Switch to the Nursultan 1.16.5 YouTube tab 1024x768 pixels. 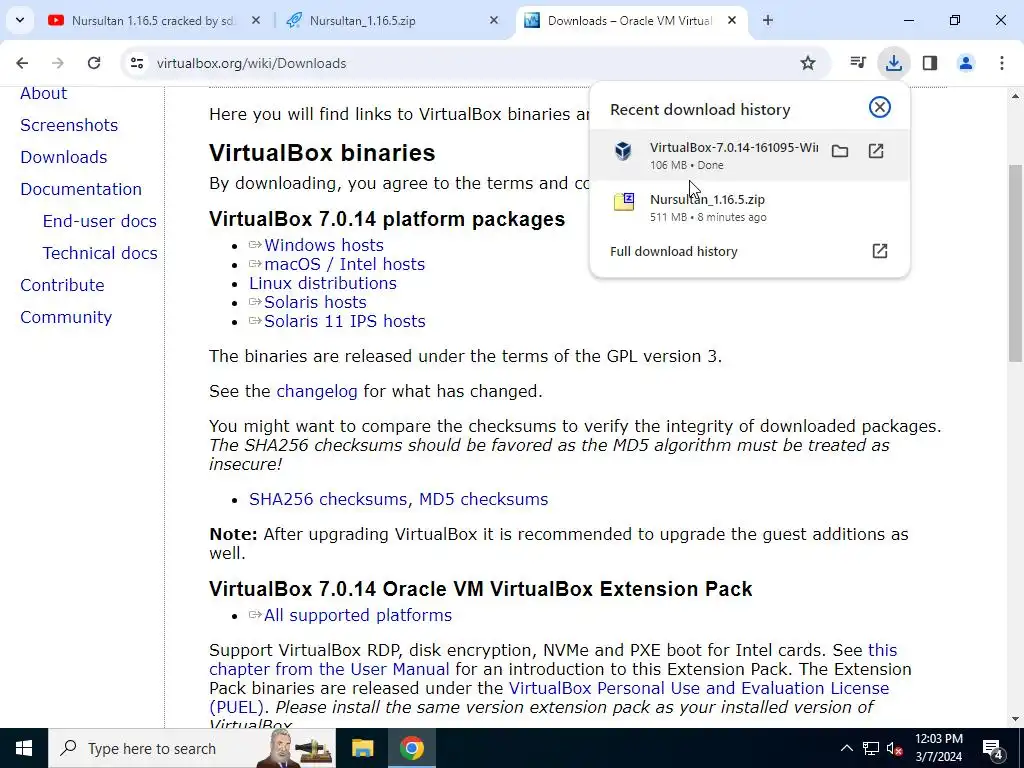coord(153,21)
